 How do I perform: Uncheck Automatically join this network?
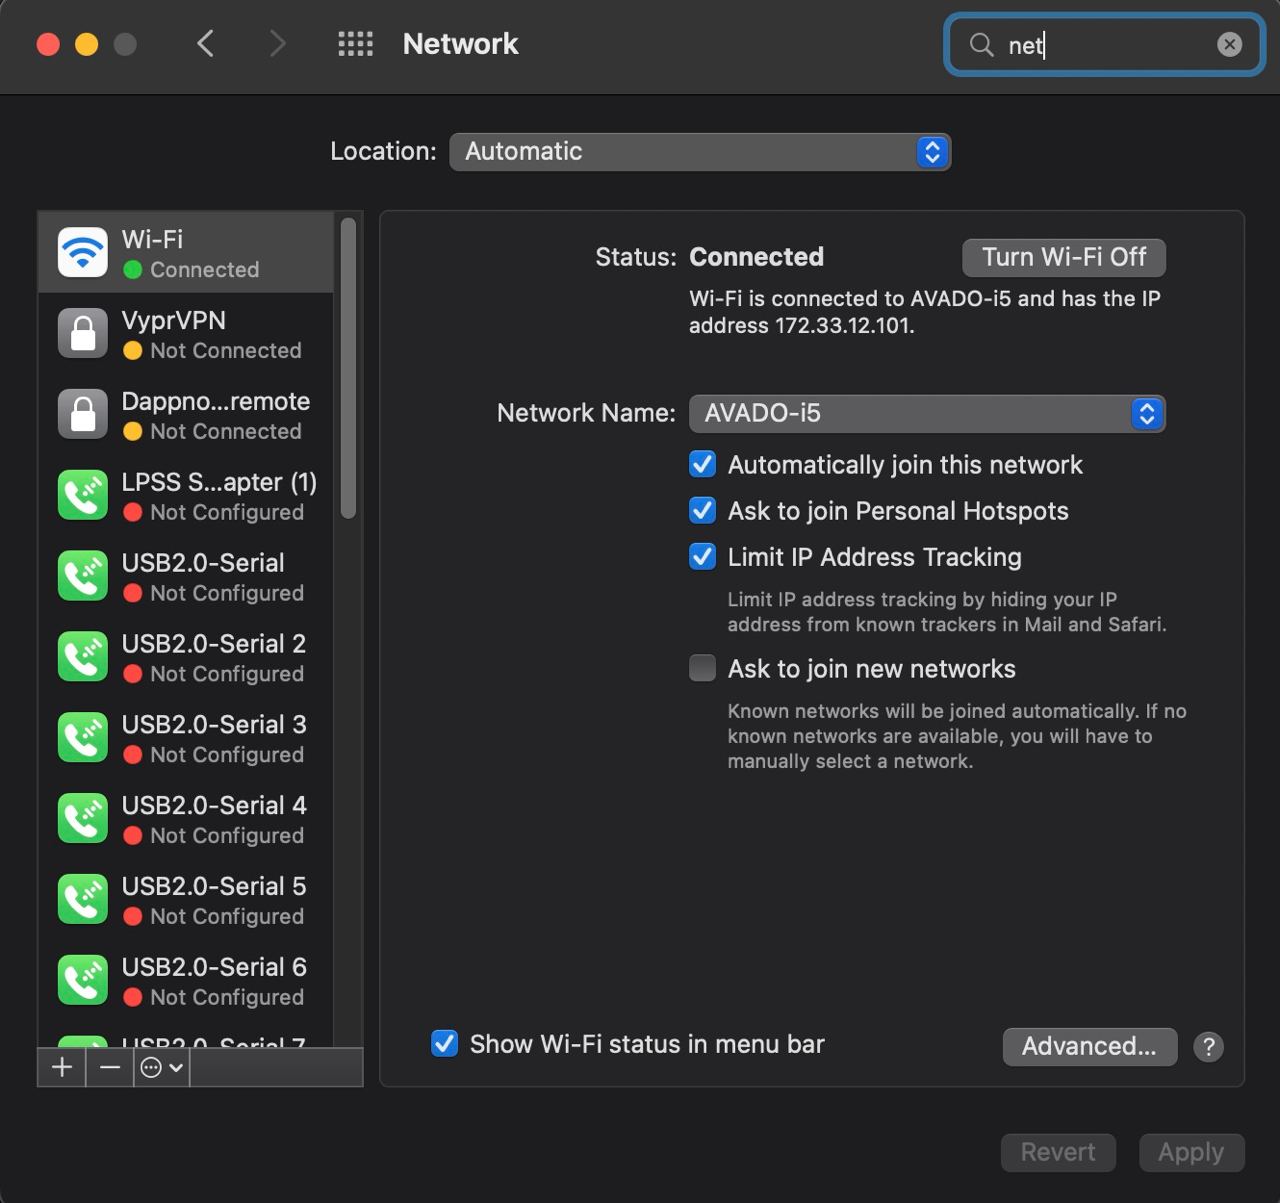click(x=703, y=465)
